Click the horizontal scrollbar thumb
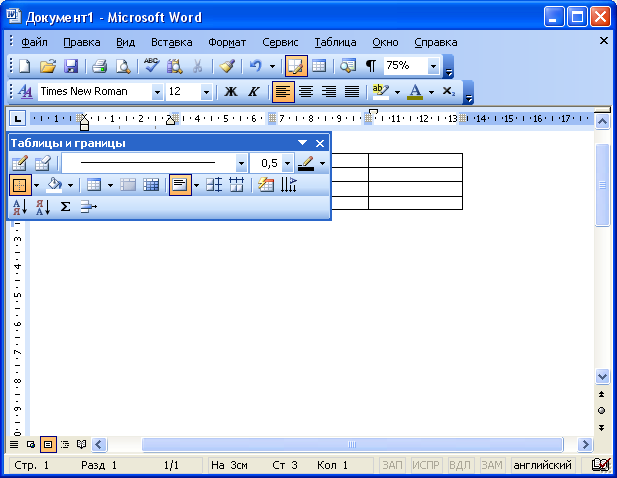Viewport: 617px width, 478px height. [352, 445]
